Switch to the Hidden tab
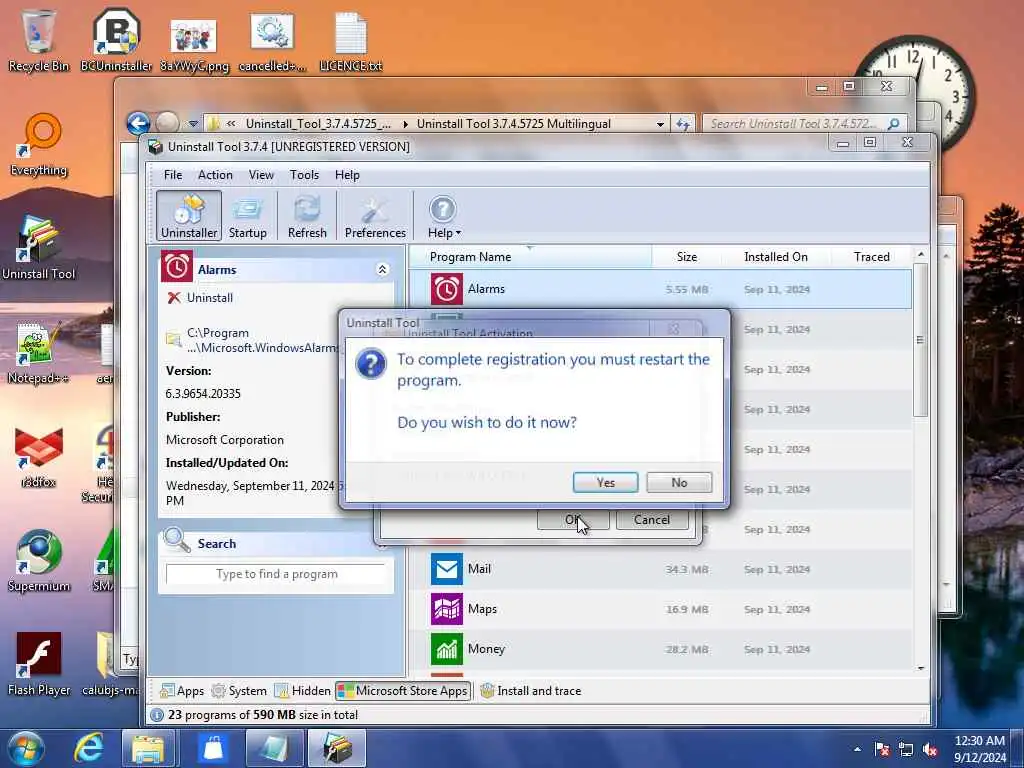 pyautogui.click(x=303, y=691)
